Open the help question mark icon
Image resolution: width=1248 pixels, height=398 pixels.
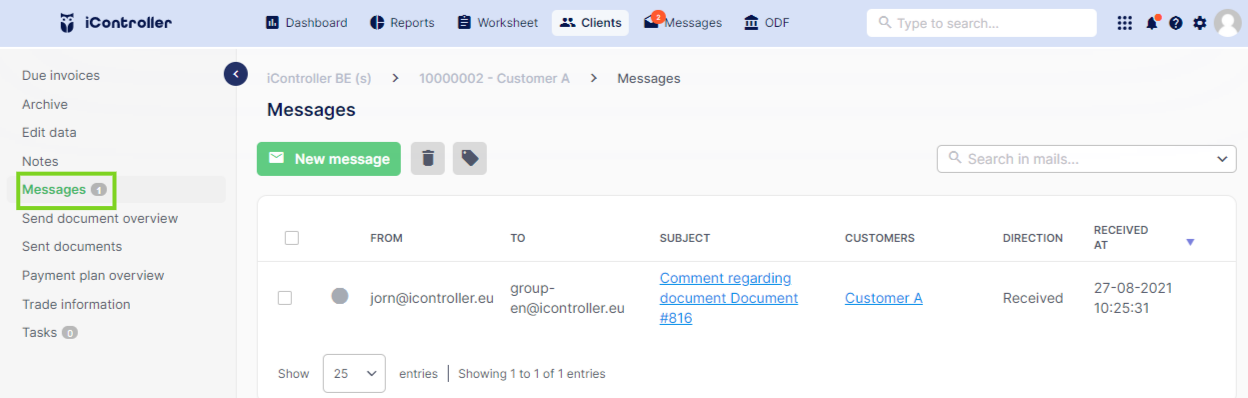coord(1176,23)
